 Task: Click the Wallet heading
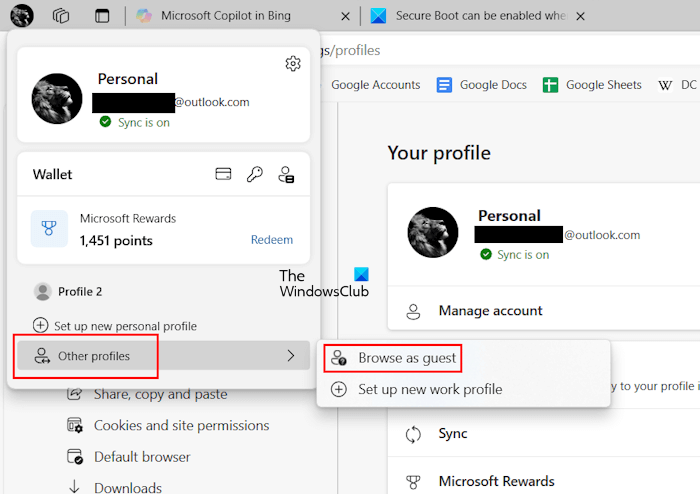click(x=52, y=174)
